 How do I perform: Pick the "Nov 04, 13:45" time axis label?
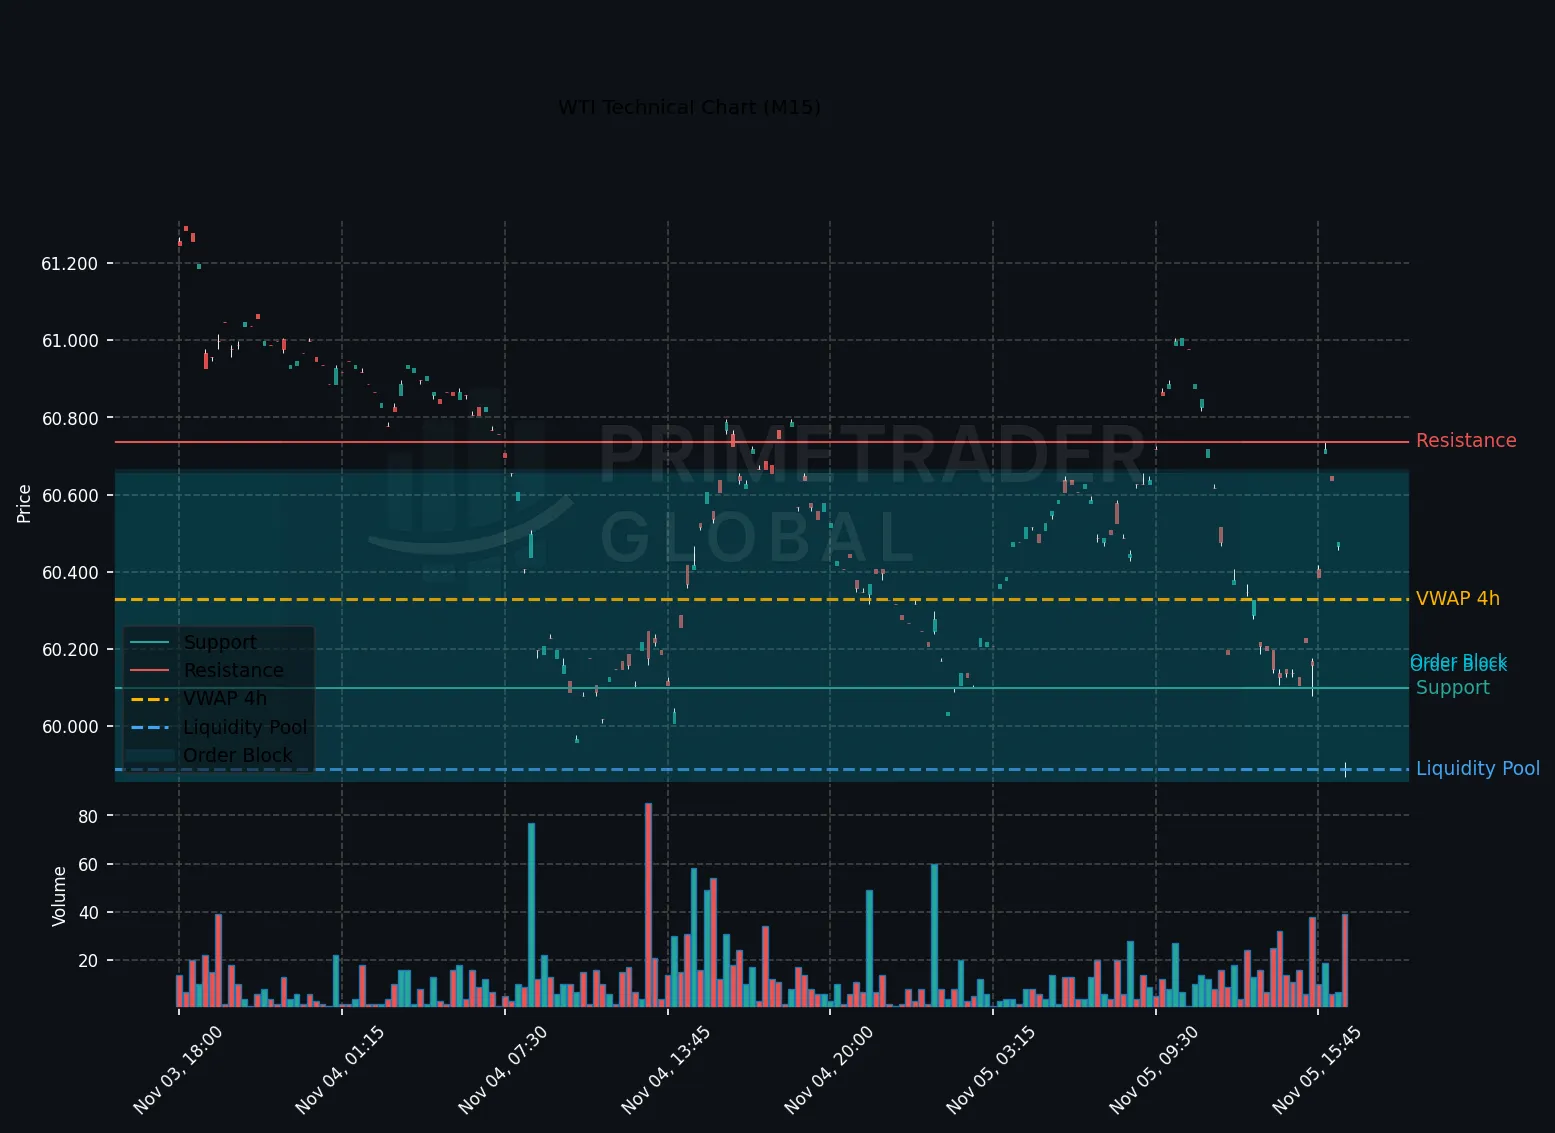(666, 1070)
